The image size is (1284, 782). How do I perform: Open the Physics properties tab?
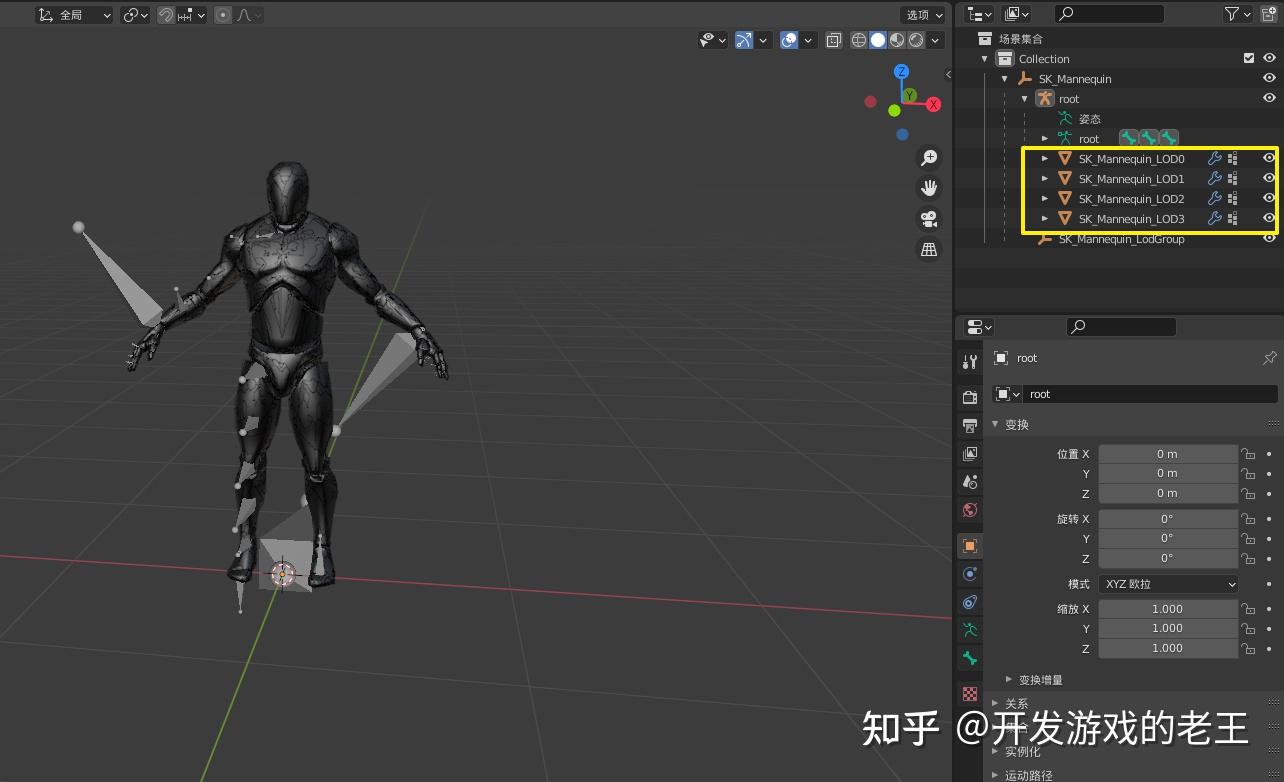[x=968, y=574]
